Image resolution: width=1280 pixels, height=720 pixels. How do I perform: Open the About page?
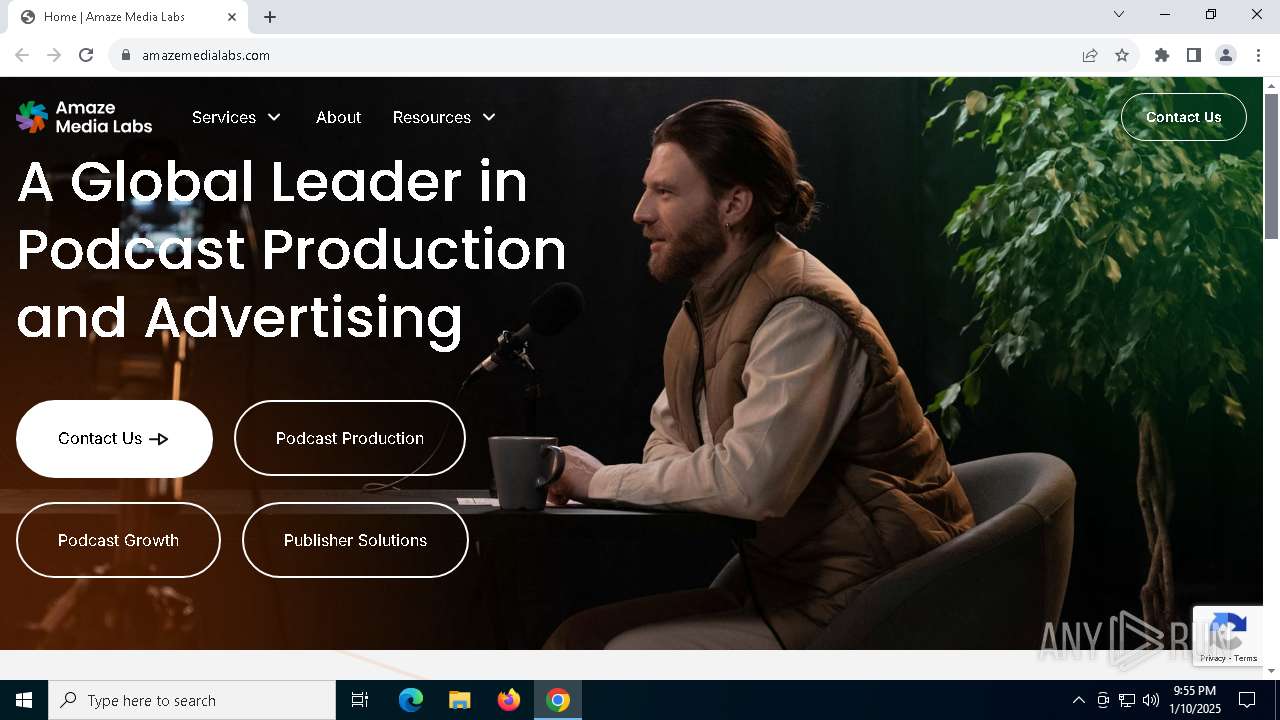click(x=338, y=117)
